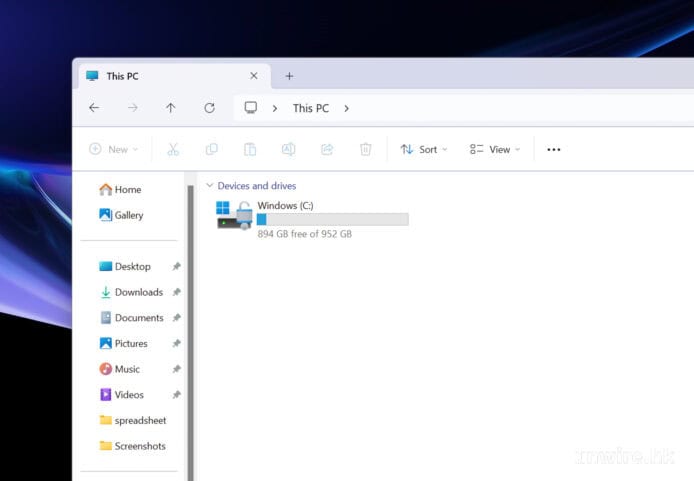This screenshot has width=694, height=481.
Task: Refresh the current folder view
Action: click(209, 108)
